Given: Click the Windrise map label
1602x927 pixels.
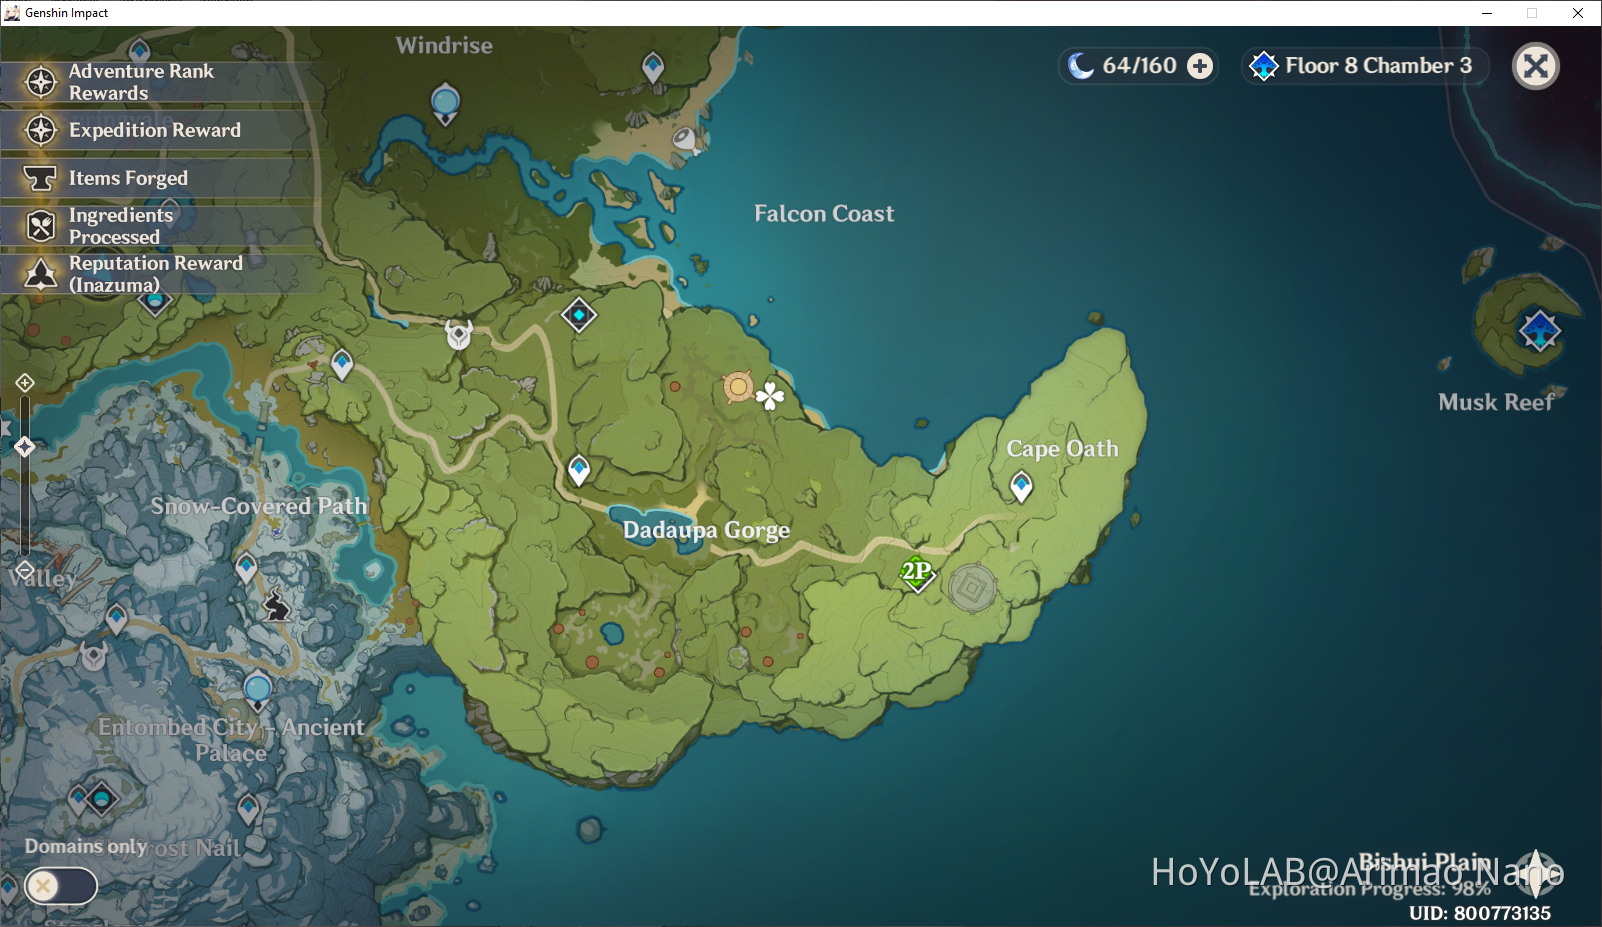Looking at the screenshot, I should [444, 45].
